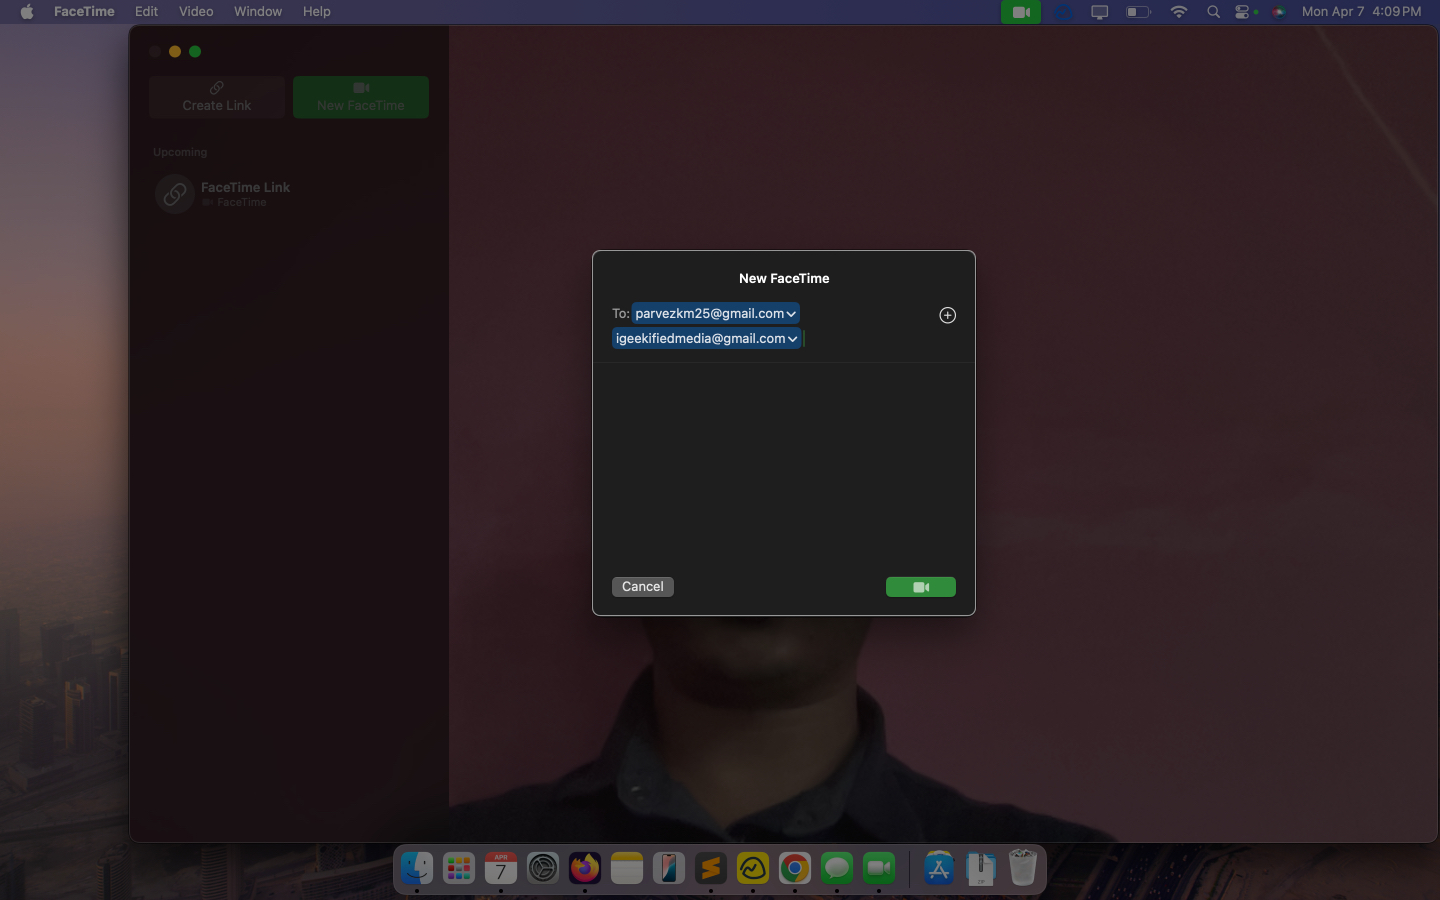
Task: Click the Cancel button
Action: point(642,587)
